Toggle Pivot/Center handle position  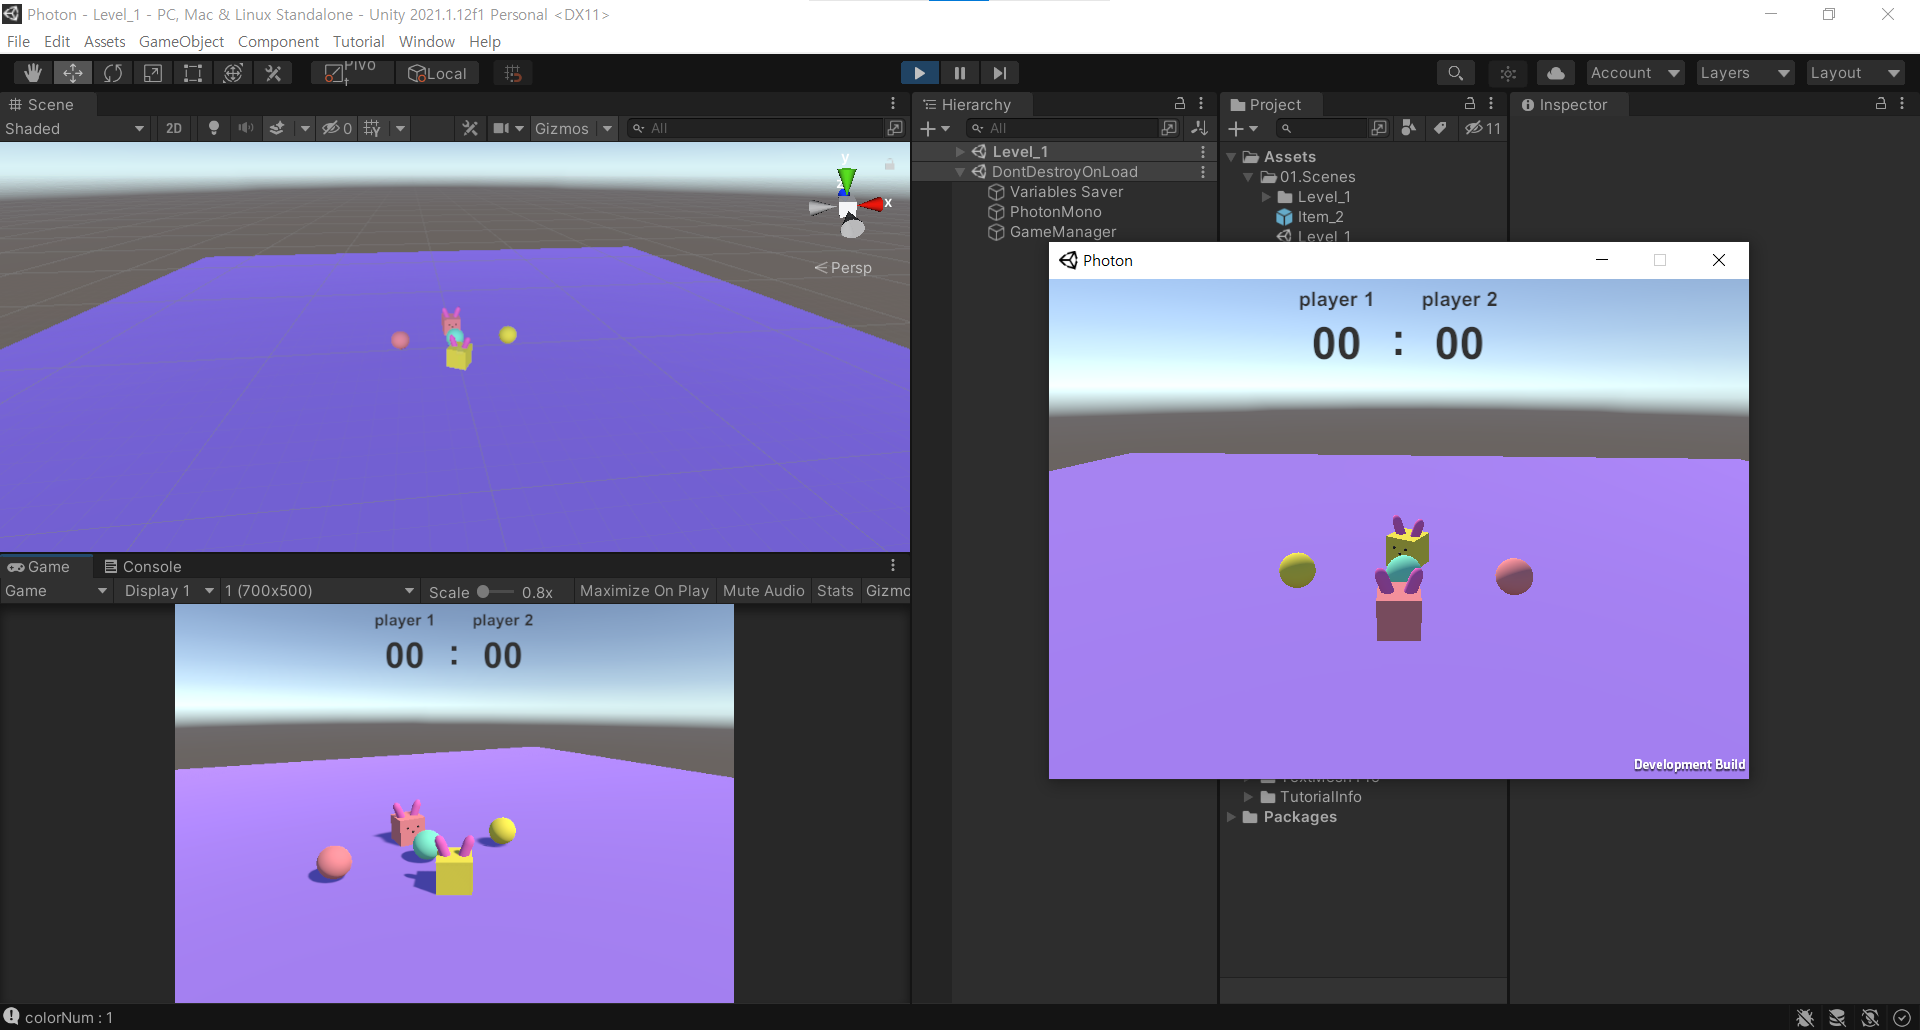[351, 73]
